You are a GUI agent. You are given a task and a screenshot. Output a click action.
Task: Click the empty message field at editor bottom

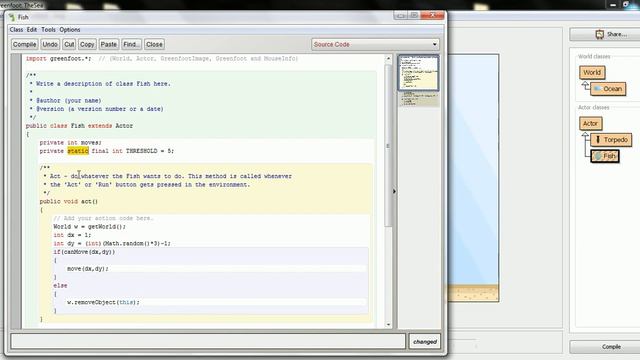[208, 342]
